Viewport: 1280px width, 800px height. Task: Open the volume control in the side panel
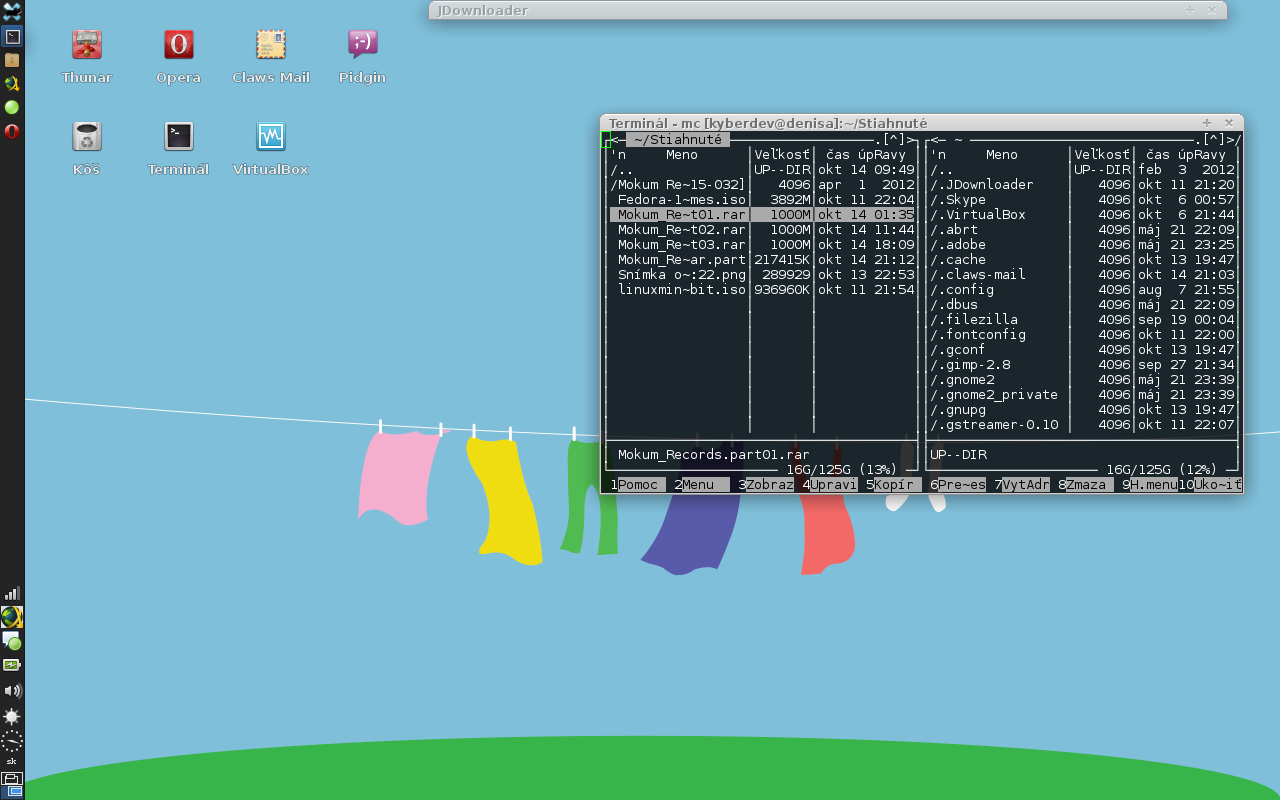coord(12,691)
